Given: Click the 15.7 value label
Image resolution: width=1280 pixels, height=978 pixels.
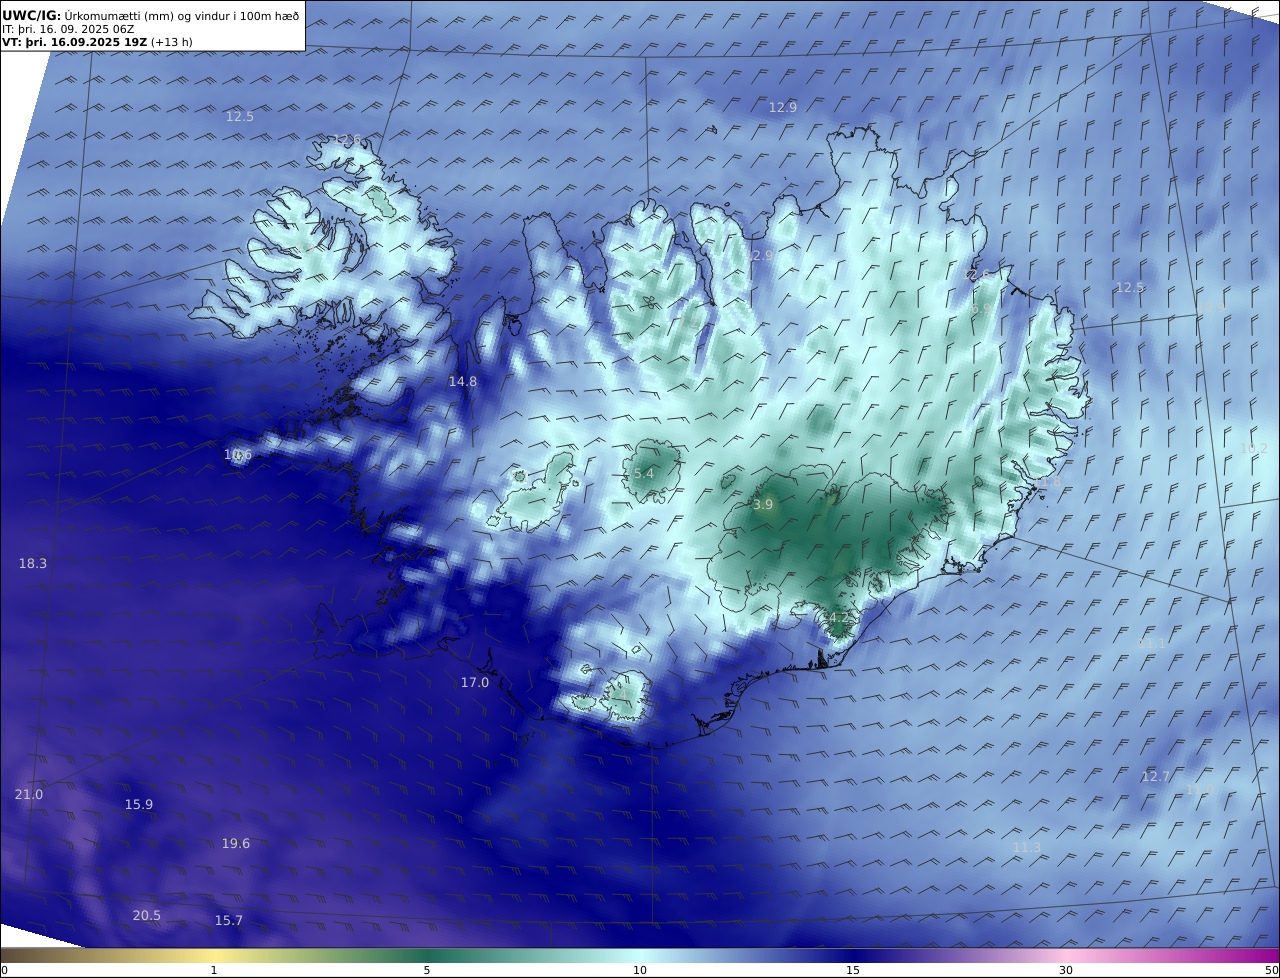Looking at the screenshot, I should tap(229, 920).
